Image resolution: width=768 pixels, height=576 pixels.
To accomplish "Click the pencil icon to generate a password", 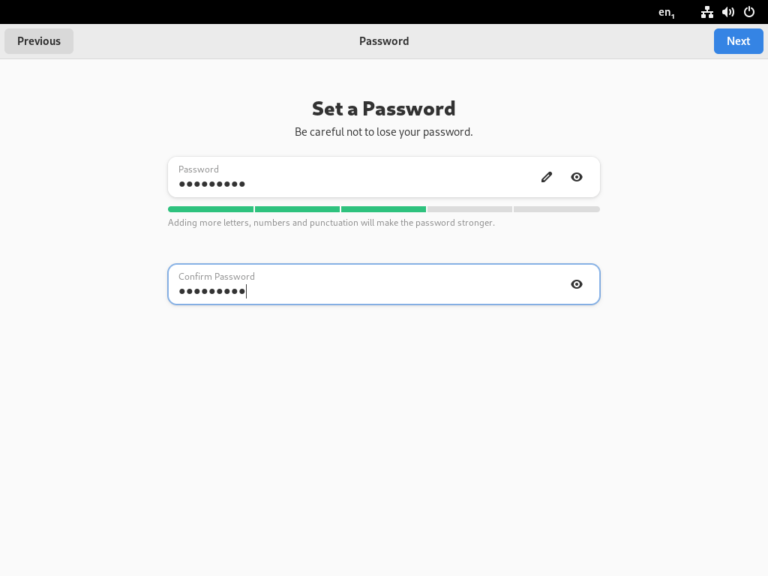I will pyautogui.click(x=546, y=177).
